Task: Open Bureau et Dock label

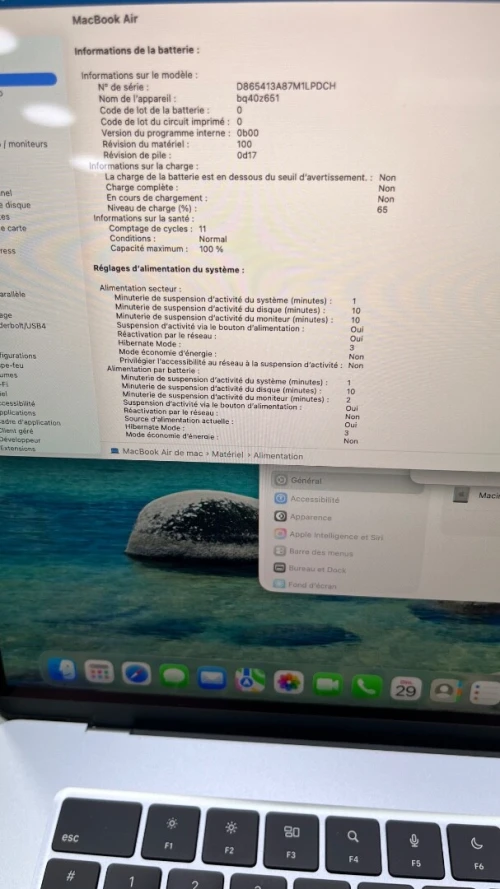Action: click(317, 569)
